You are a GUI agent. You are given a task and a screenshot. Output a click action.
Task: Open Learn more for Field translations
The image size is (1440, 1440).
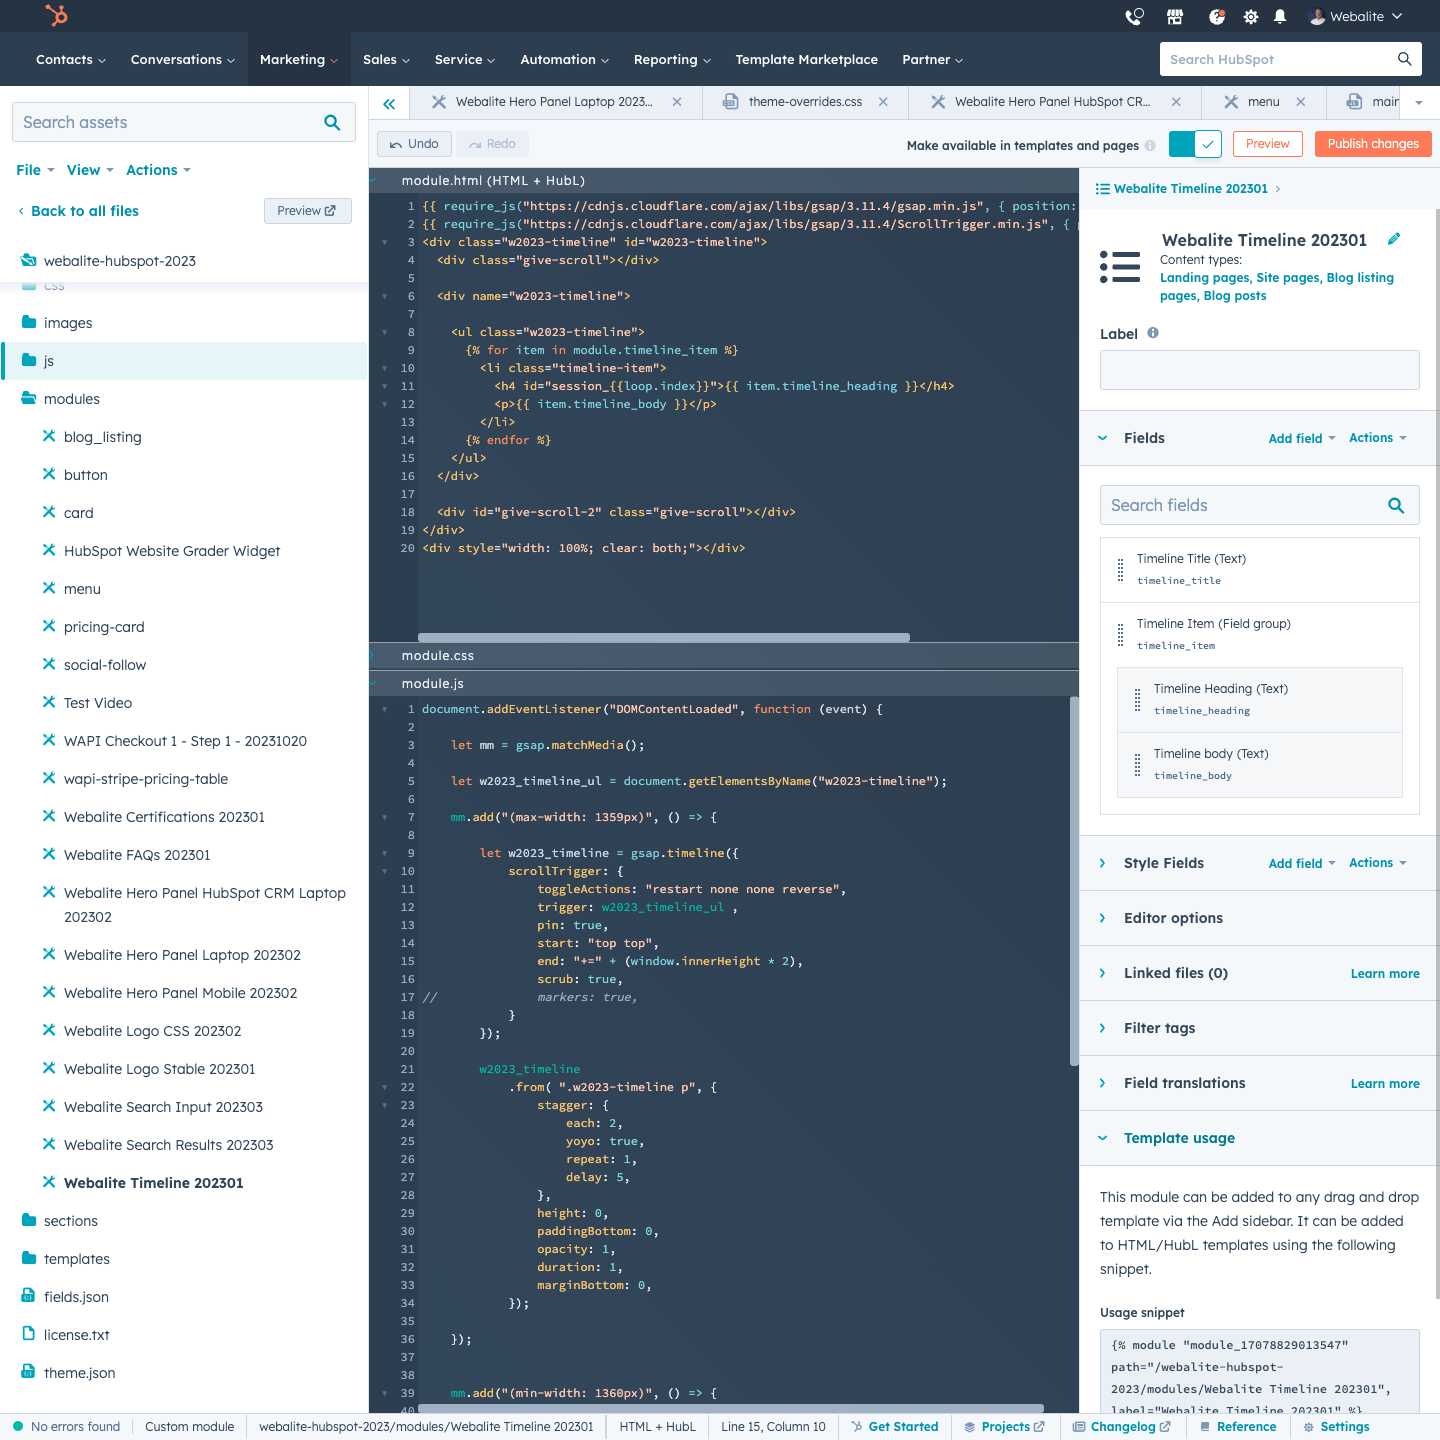[x=1385, y=1083]
